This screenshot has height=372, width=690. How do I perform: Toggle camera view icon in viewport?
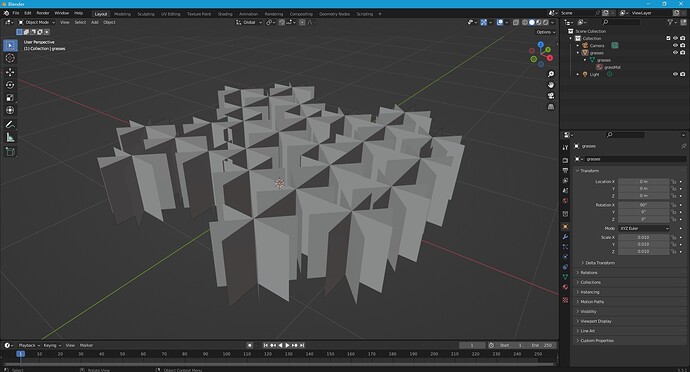point(551,96)
